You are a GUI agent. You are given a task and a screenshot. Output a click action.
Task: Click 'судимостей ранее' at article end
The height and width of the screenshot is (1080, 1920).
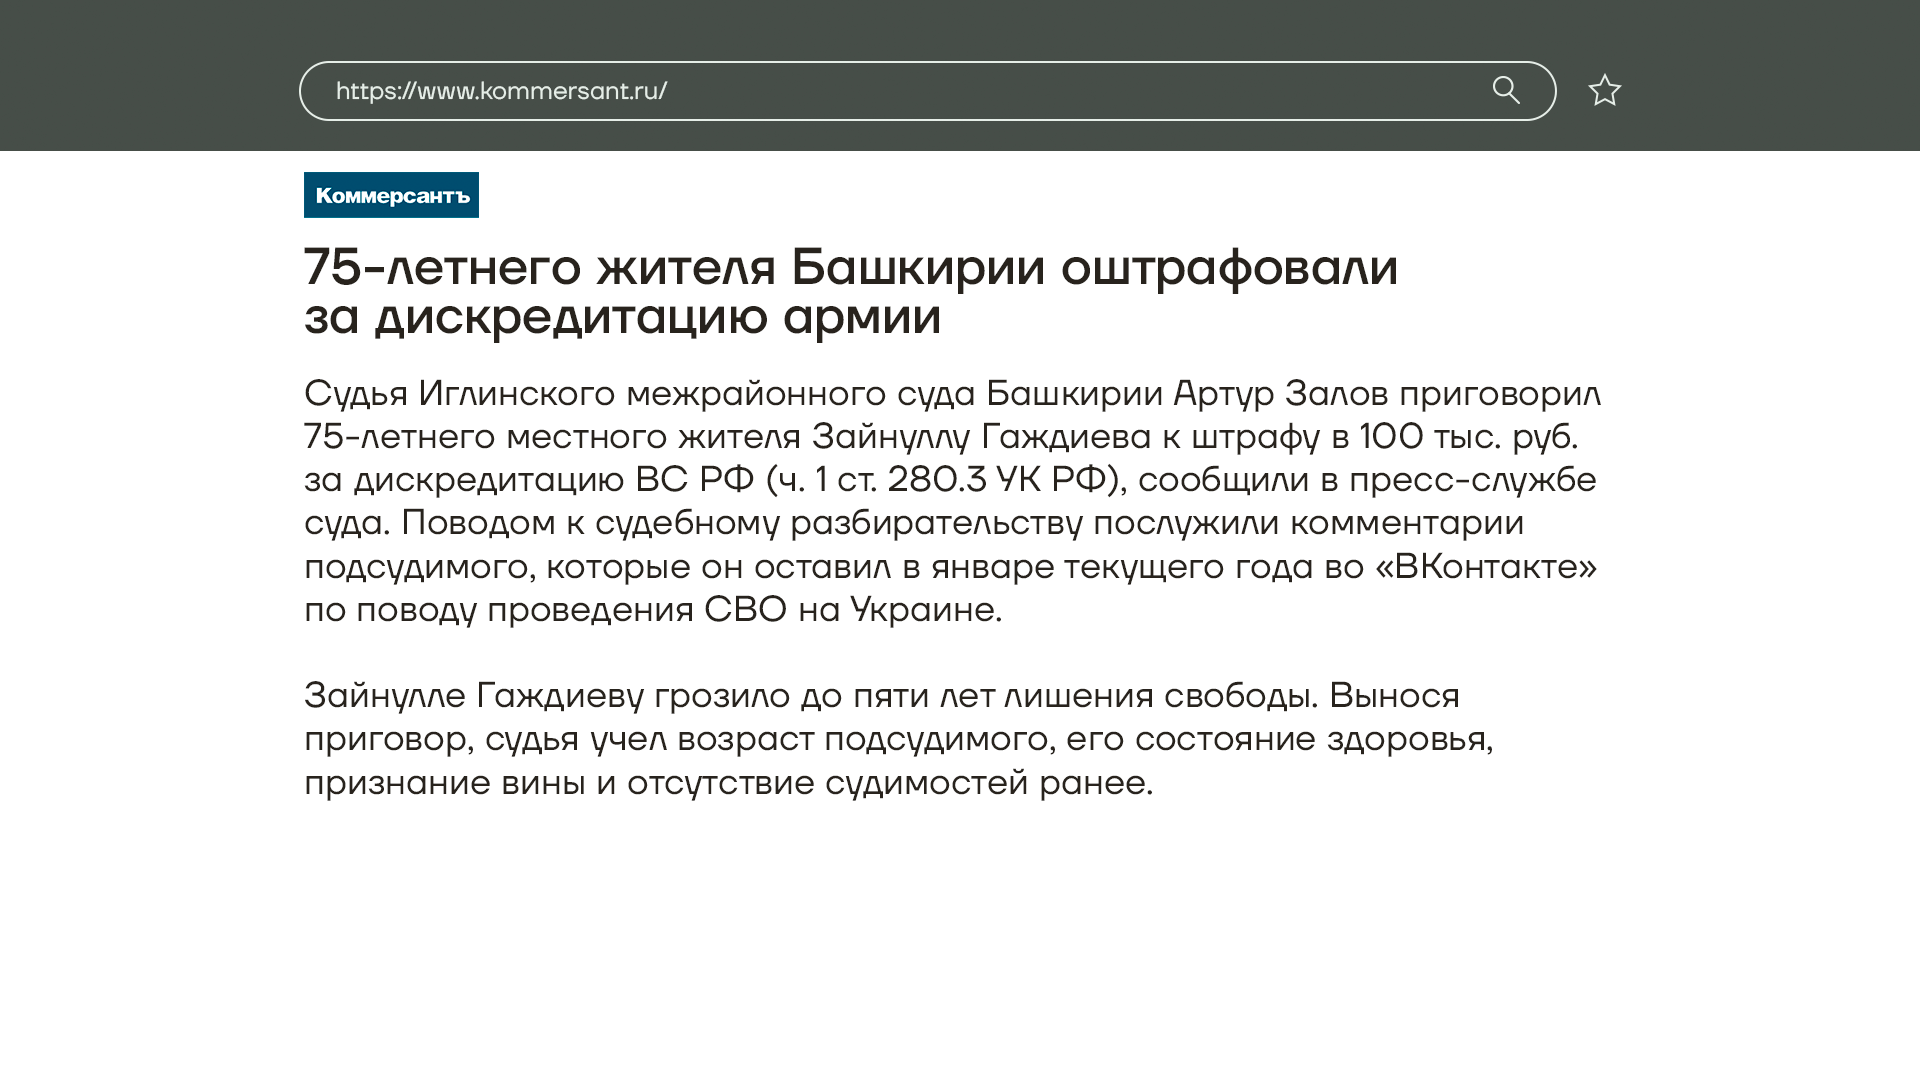tap(988, 782)
